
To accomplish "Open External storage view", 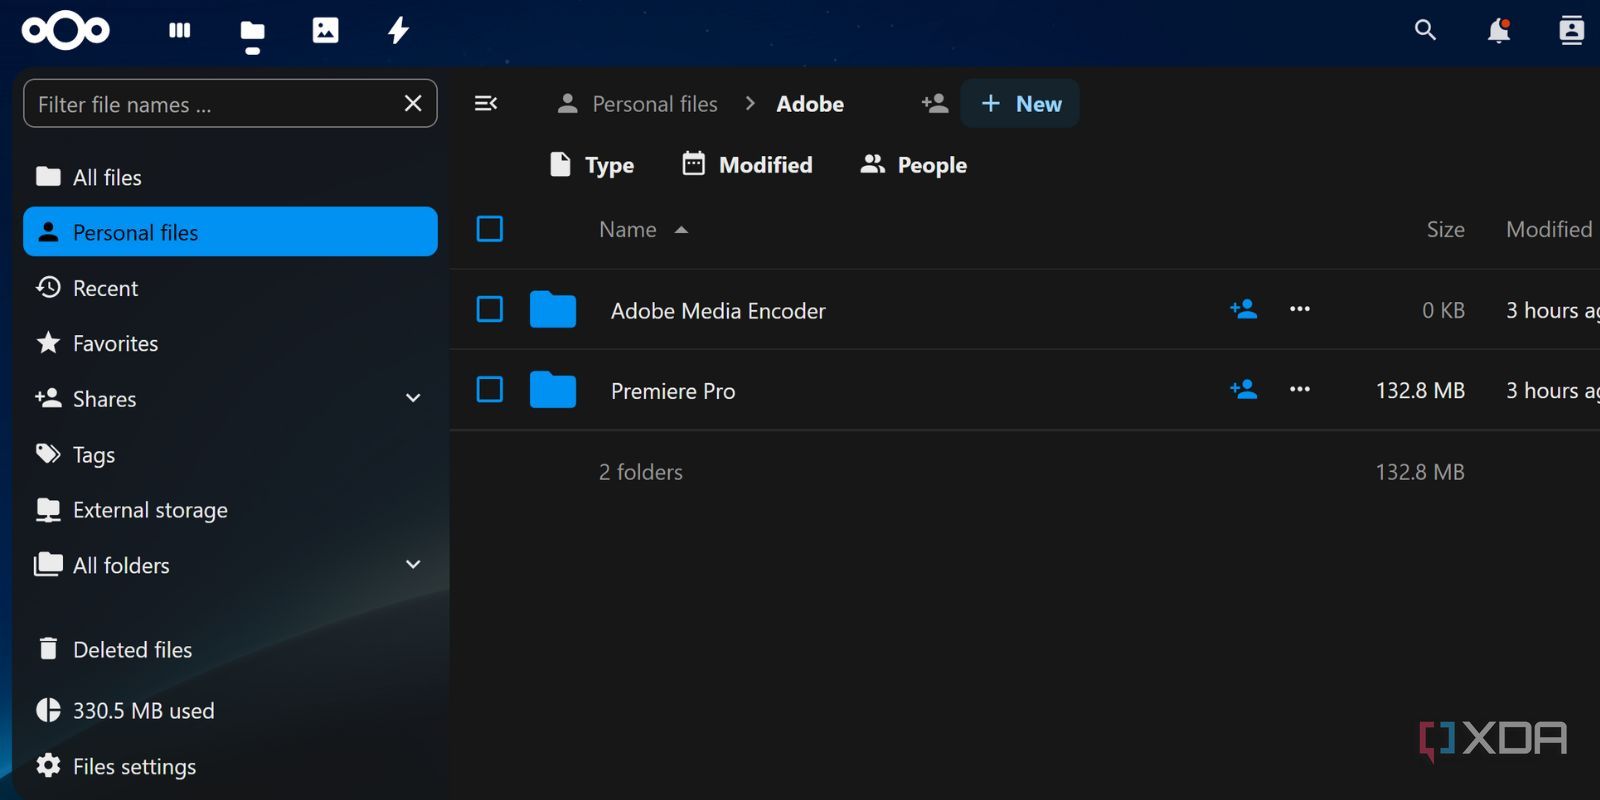I will tap(230, 510).
